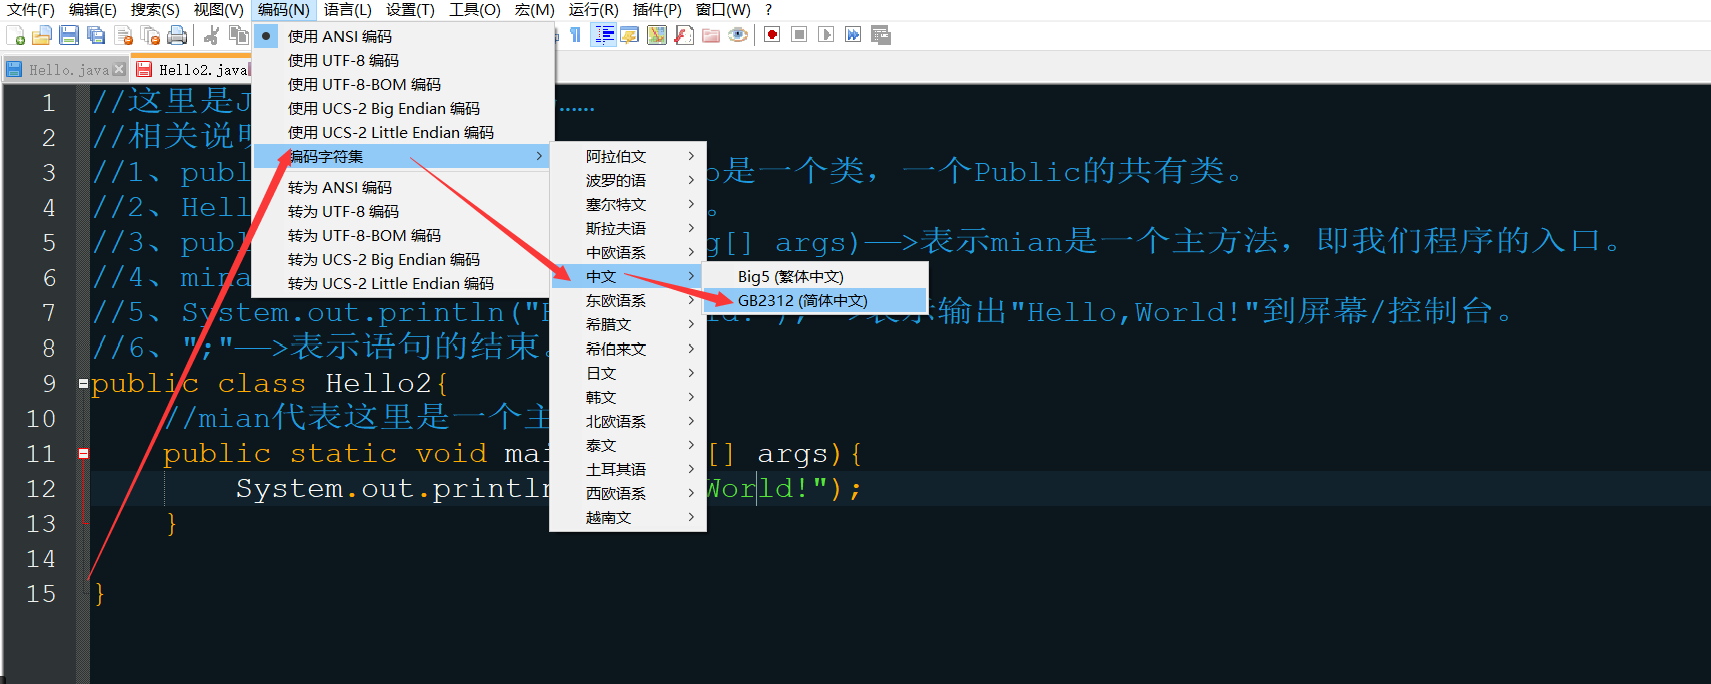Expand the 东欧语系 character set submenu

[x=628, y=300]
